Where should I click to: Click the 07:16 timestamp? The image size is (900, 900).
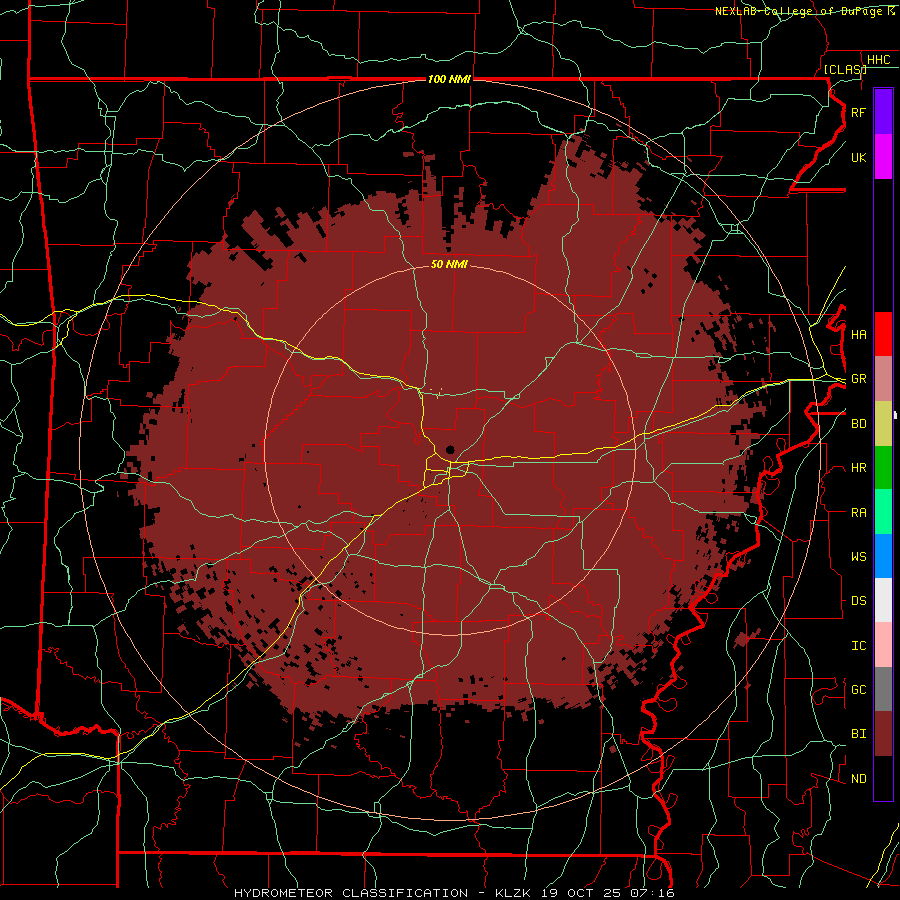point(651,893)
